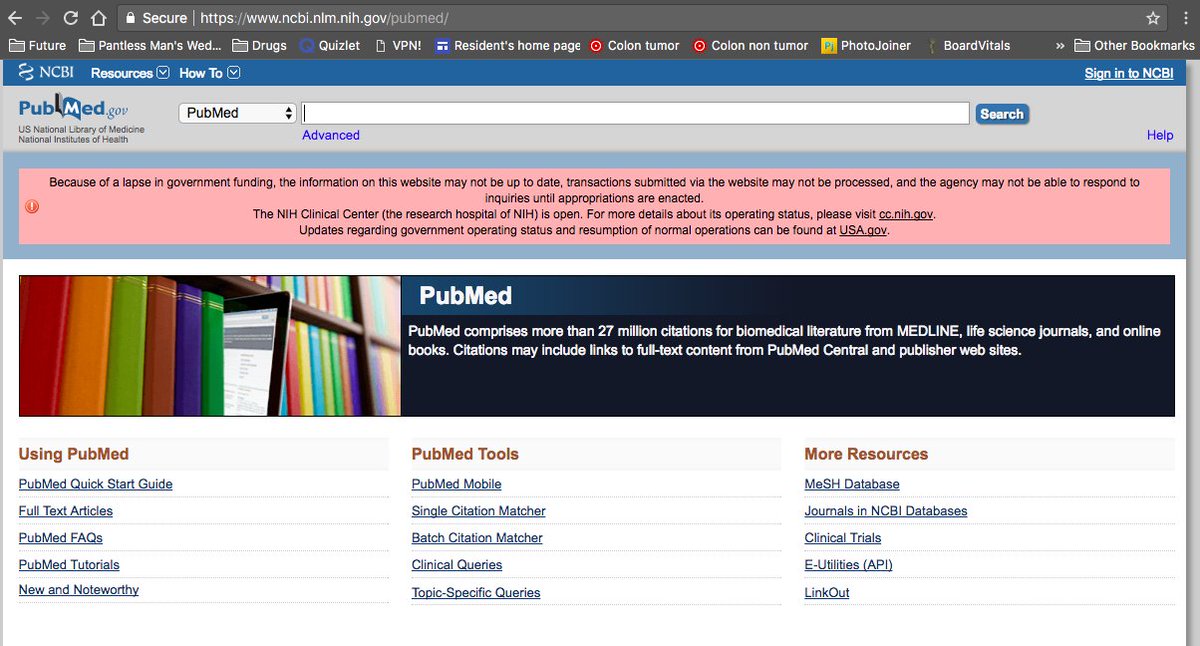Open the LinkOut link

click(x=827, y=593)
